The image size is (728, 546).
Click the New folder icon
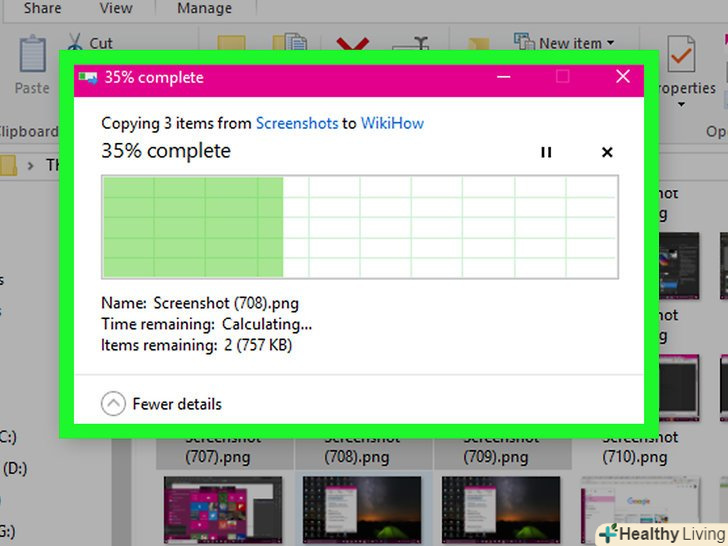[x=478, y=44]
